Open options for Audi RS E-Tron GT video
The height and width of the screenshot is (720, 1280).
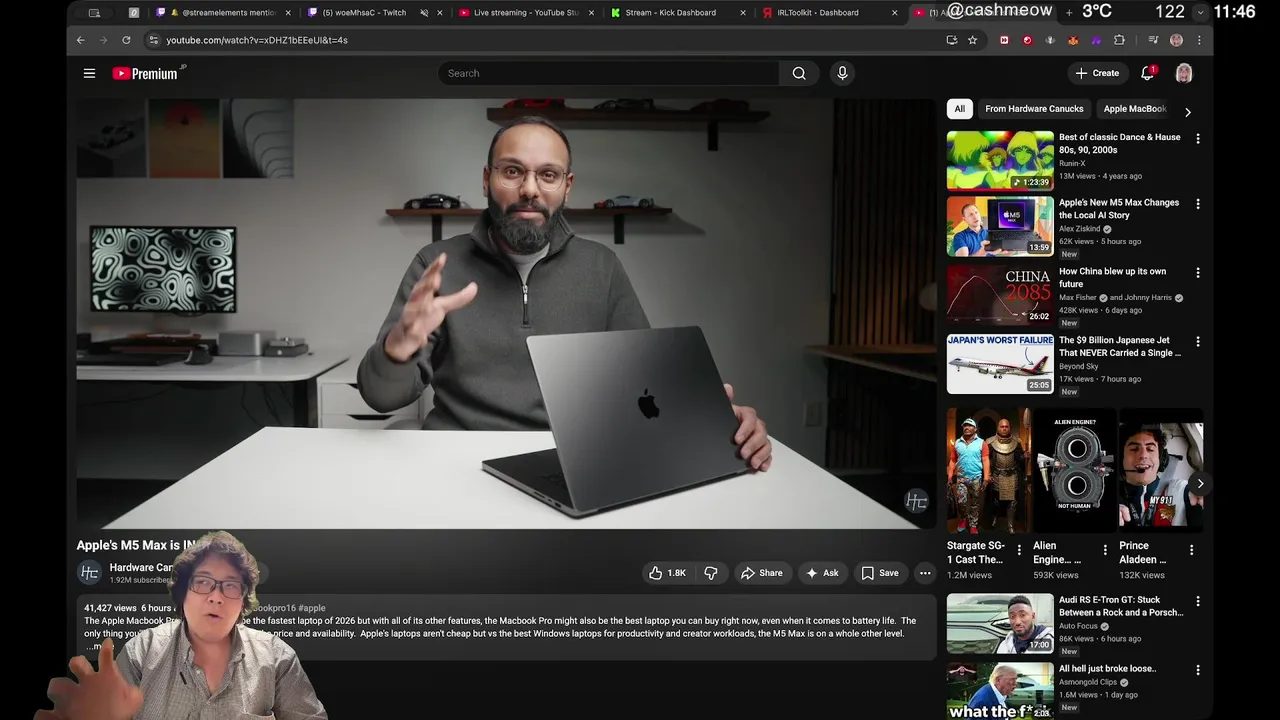pos(1198,602)
